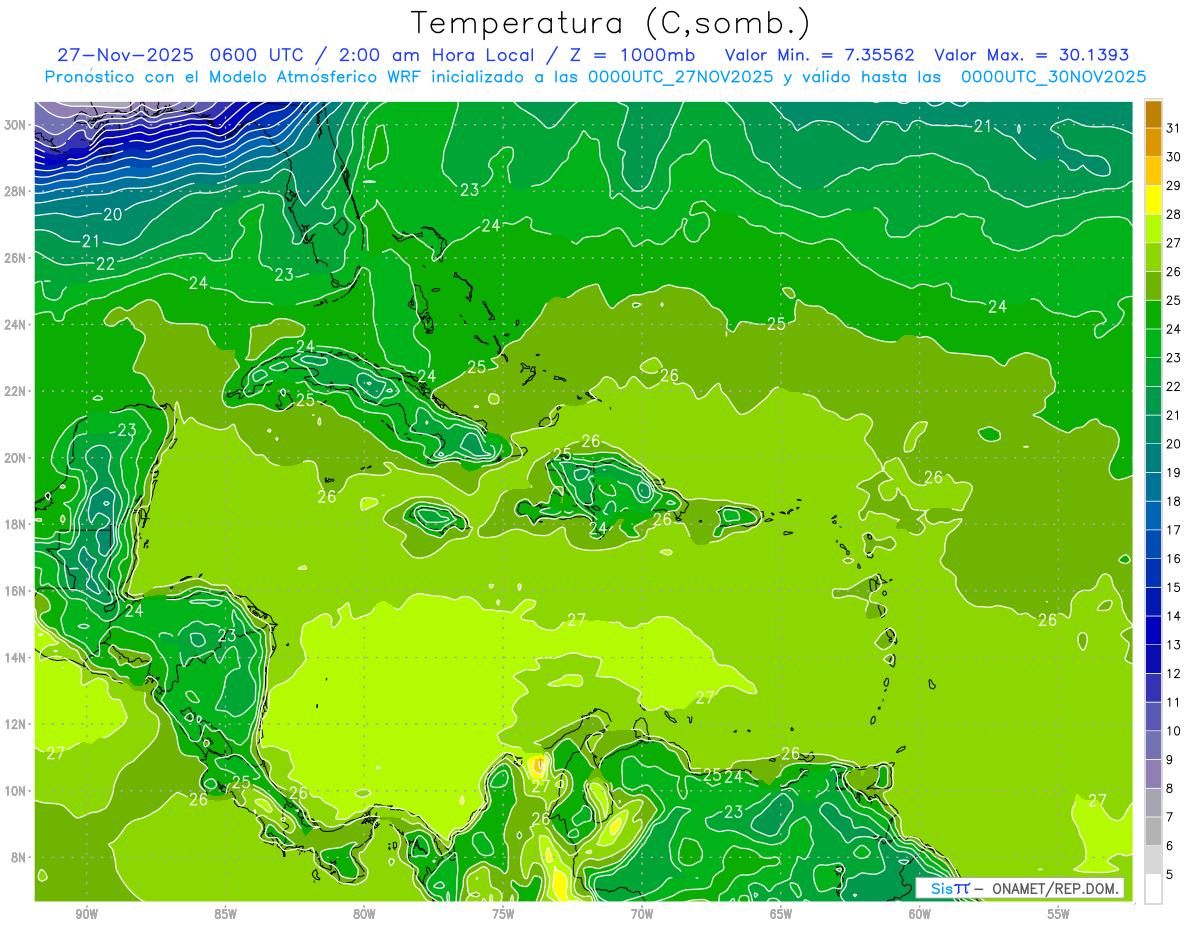Viewport: 1200px width, 927px height.
Task: Click the color bar label 13
Action: coord(1173,645)
